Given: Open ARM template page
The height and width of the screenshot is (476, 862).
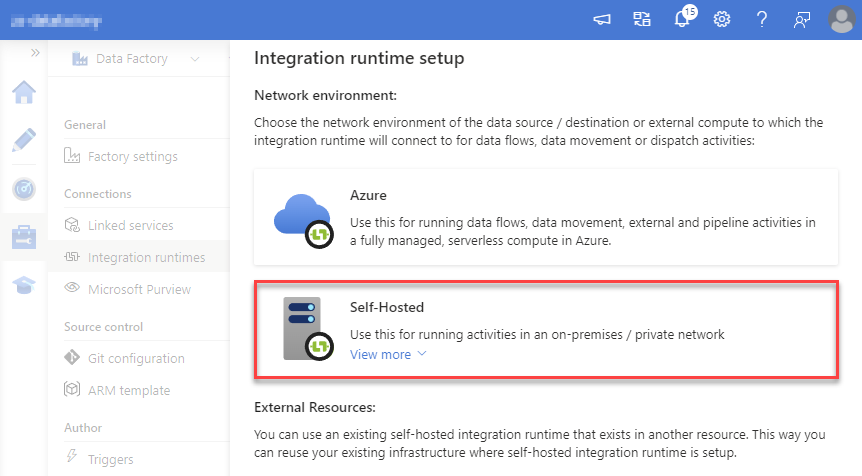Looking at the screenshot, I should 129,390.
